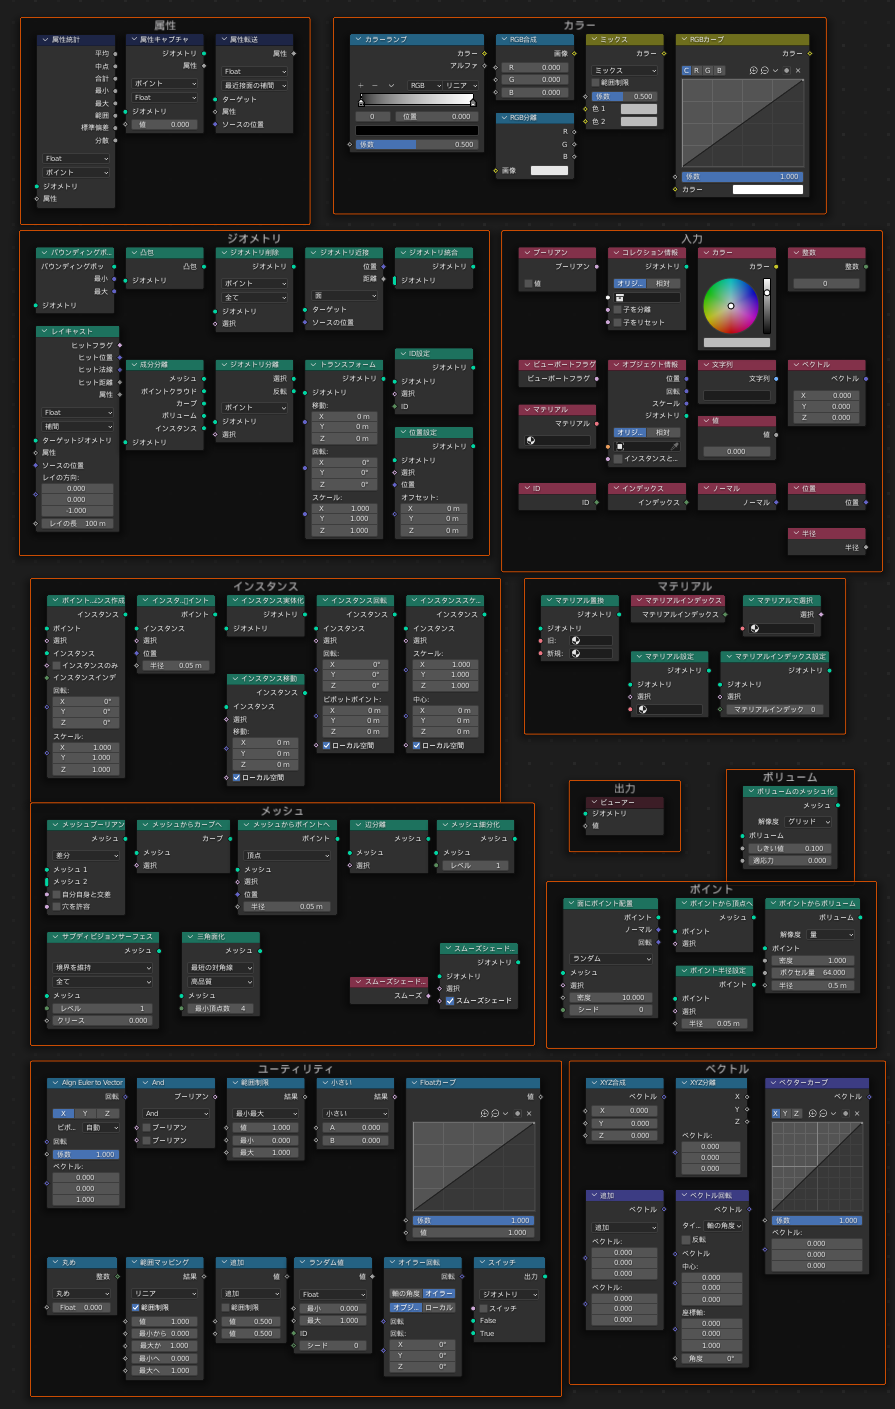
Task: Click the 位置 0.000 field in カラーランプ
Action: (x=435, y=116)
